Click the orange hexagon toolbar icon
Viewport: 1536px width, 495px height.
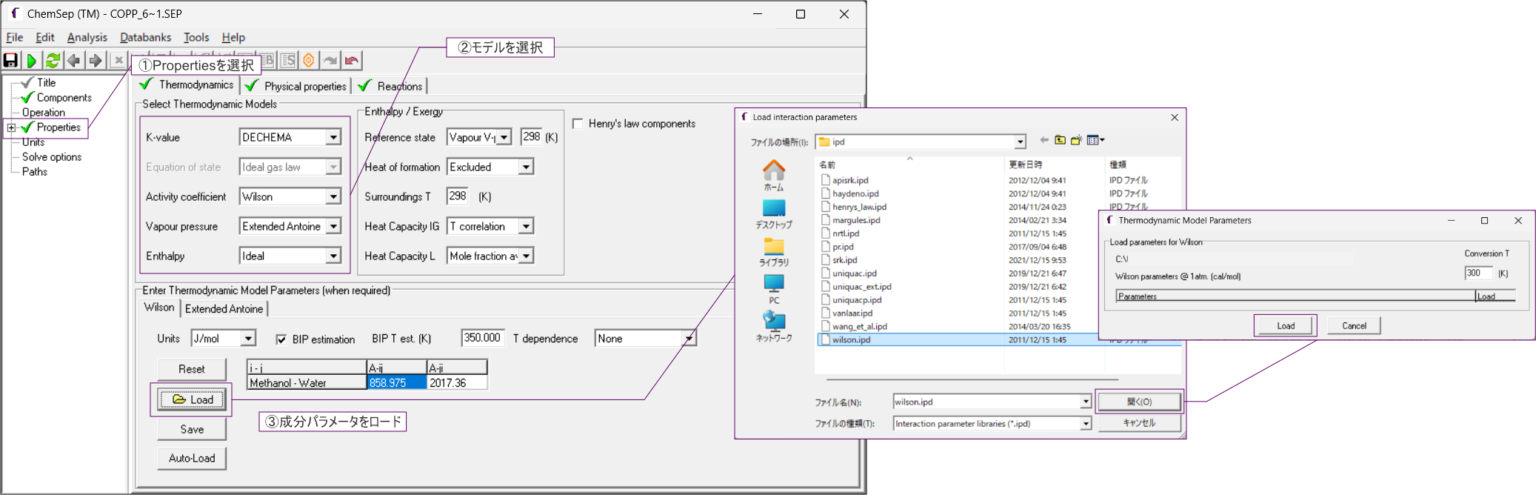pyautogui.click(x=309, y=60)
